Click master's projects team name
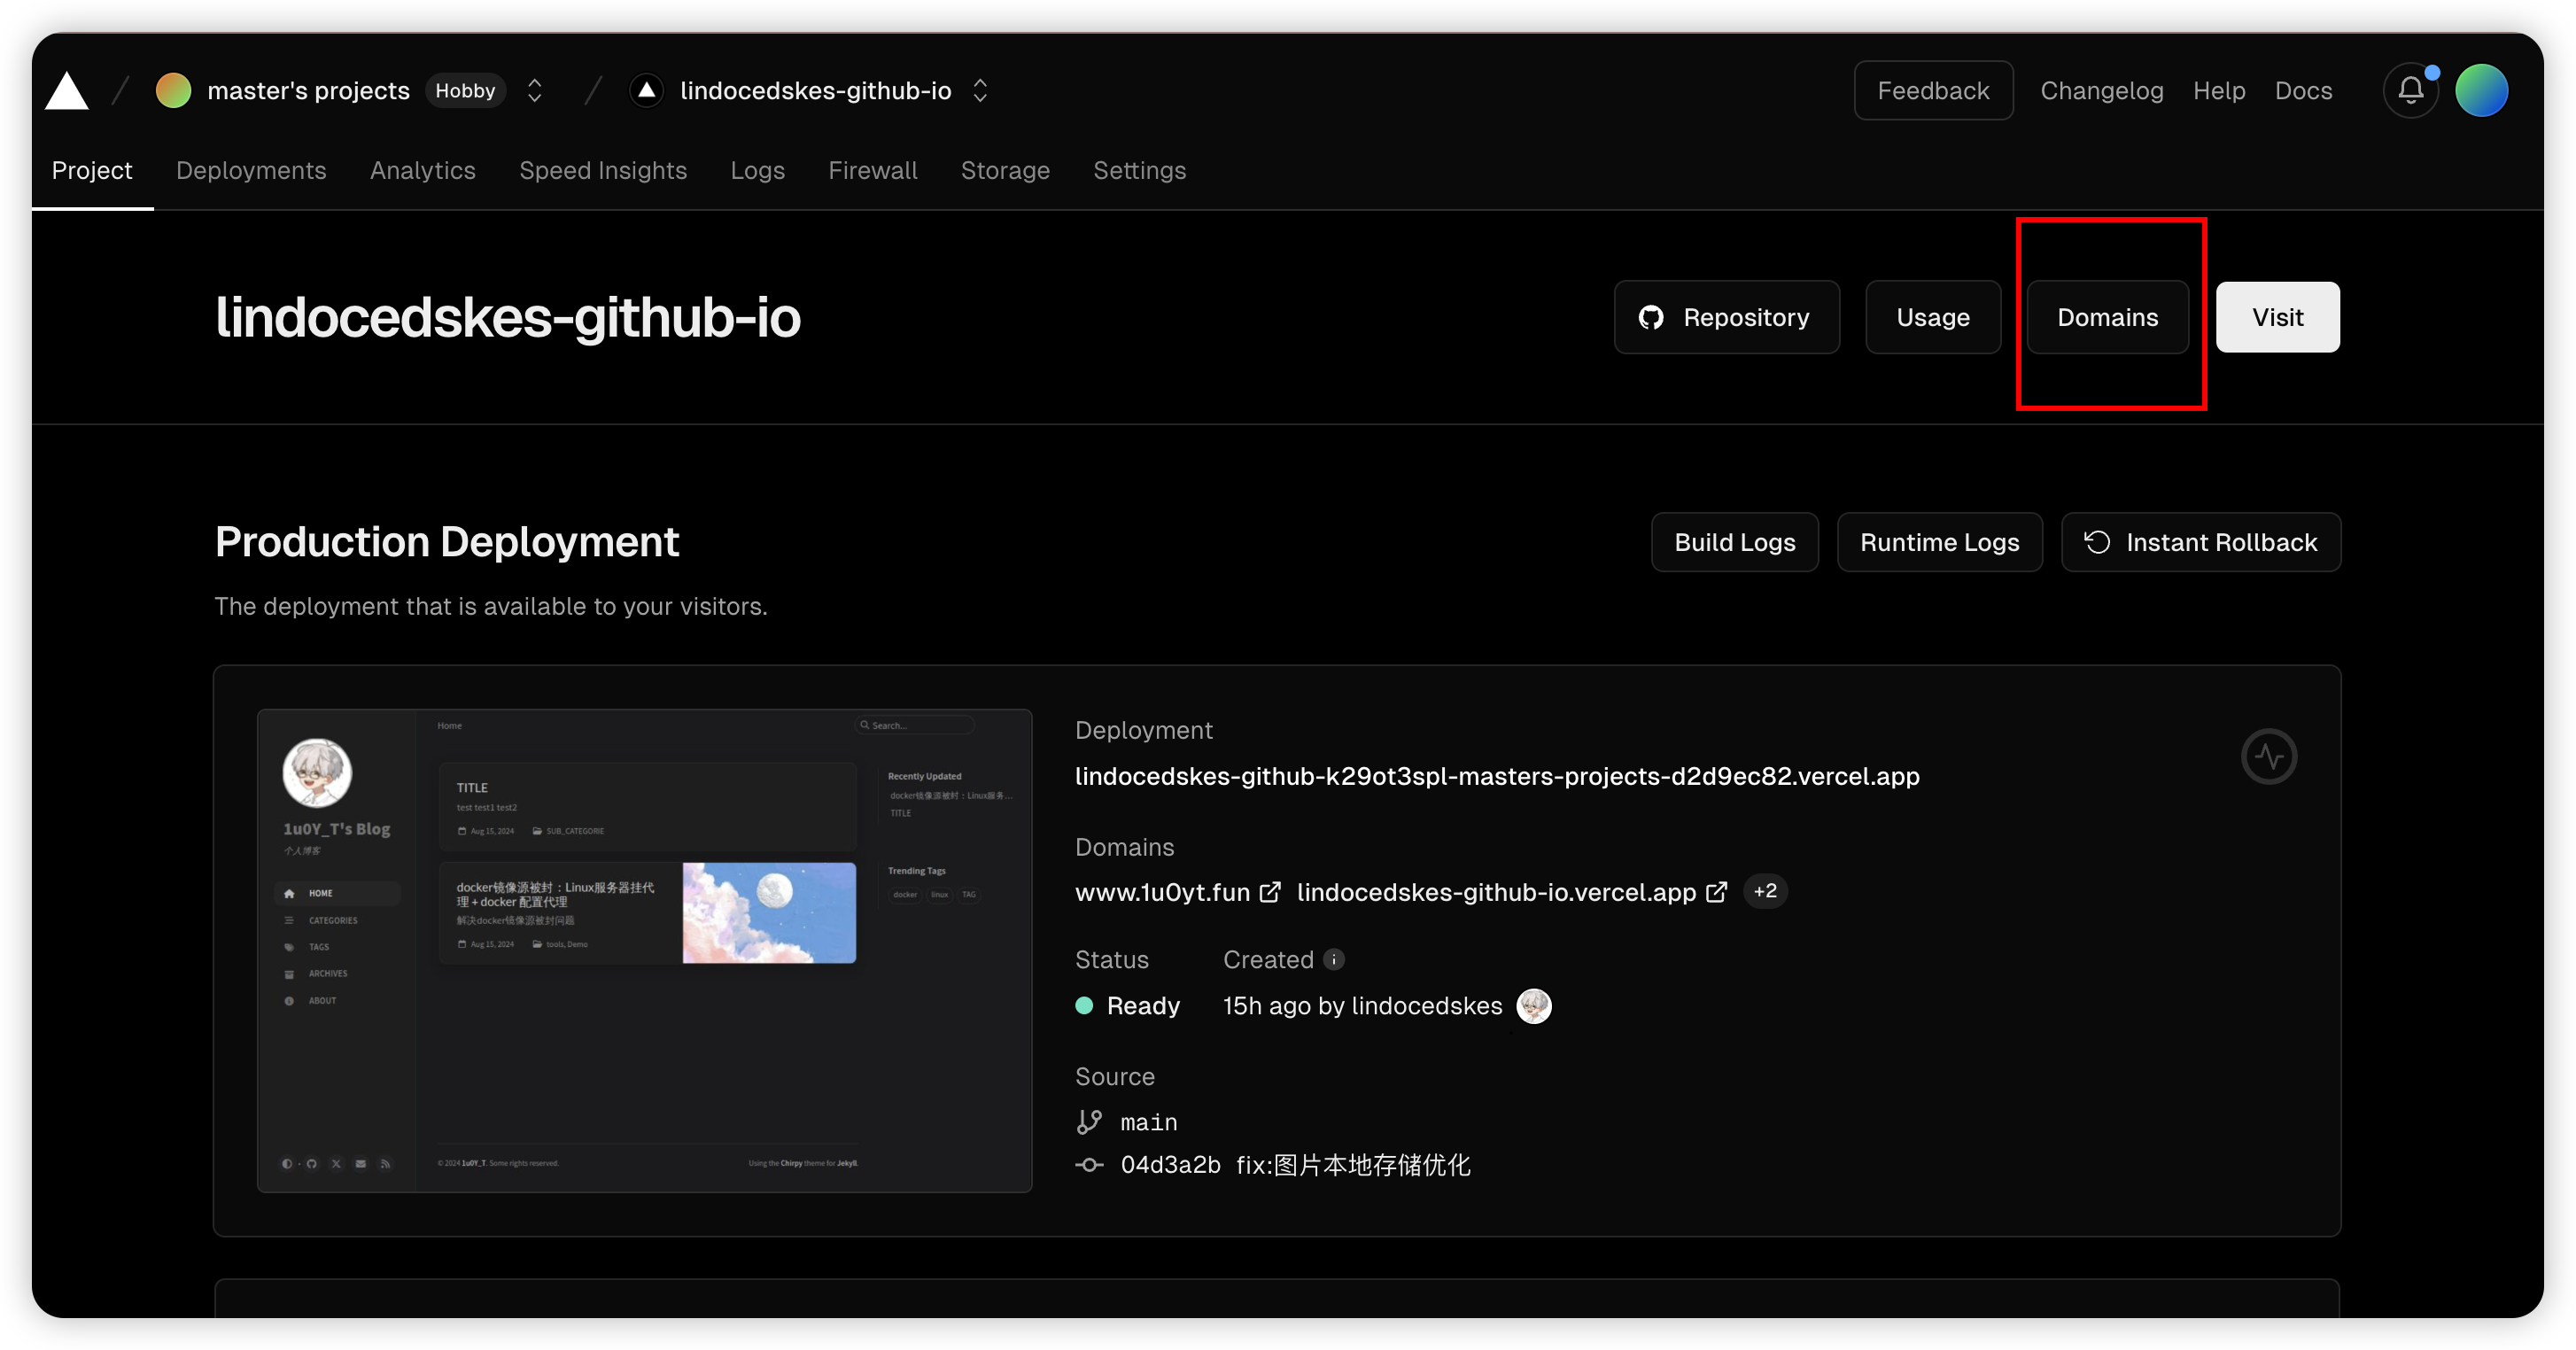Viewport: 2576px width, 1350px height. [x=308, y=91]
